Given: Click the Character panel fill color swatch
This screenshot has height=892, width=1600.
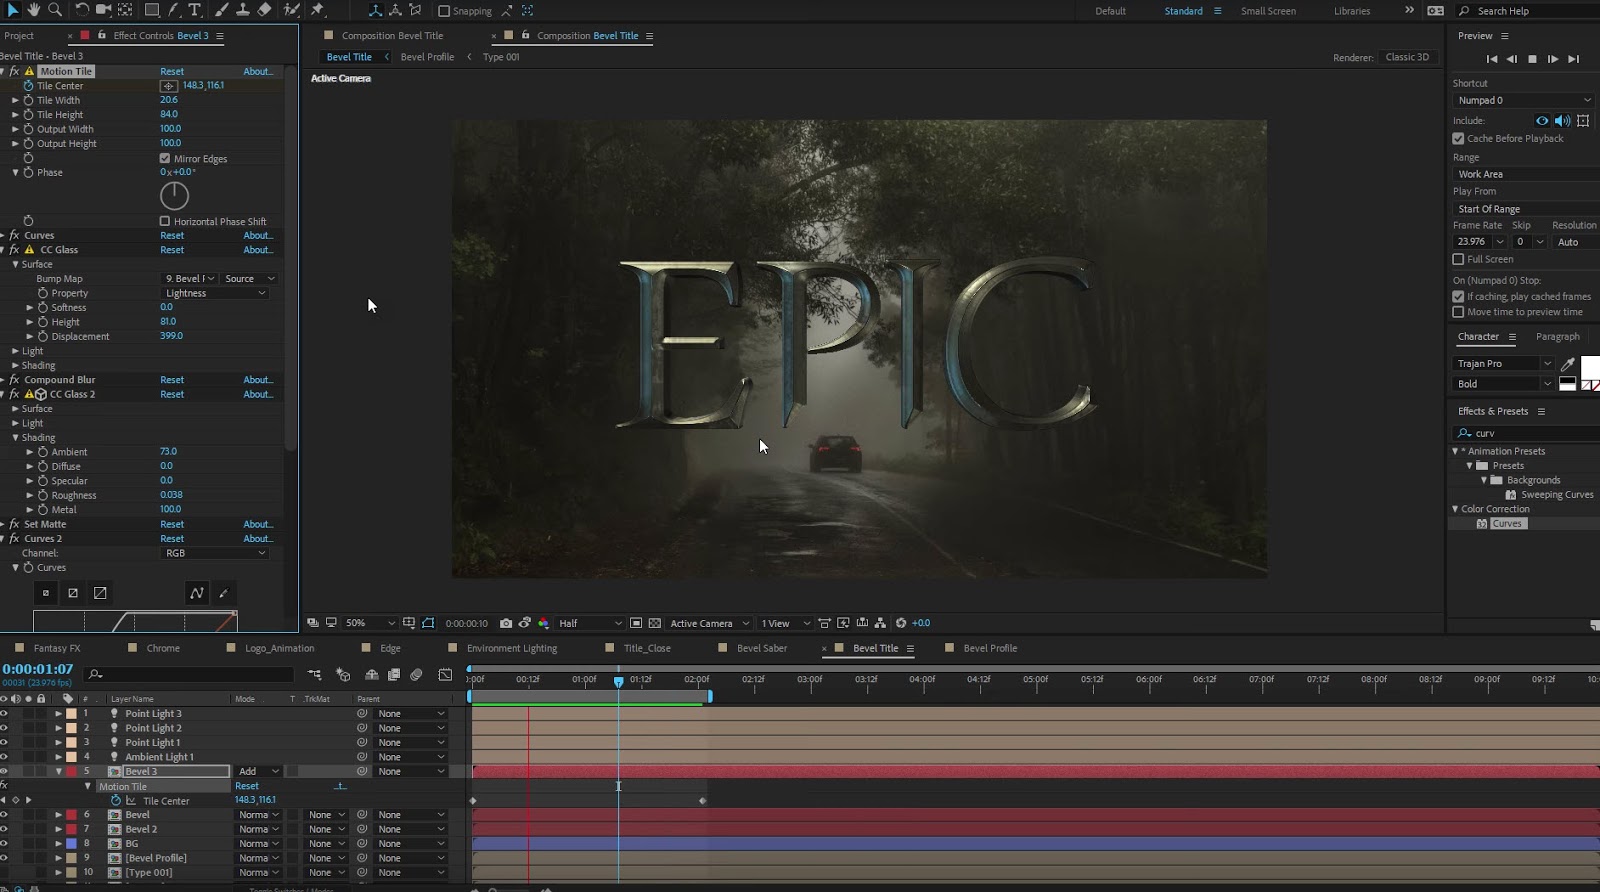Looking at the screenshot, I should coord(1589,366).
